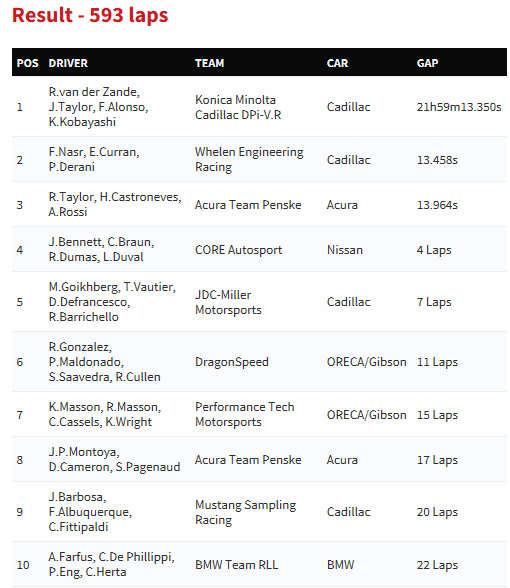
Task: Click the POS column header
Action: pos(27,63)
